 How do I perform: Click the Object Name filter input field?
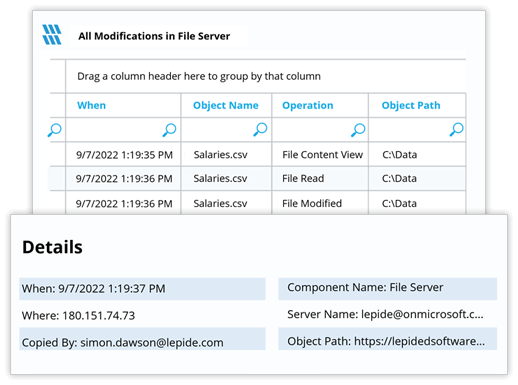click(x=226, y=130)
